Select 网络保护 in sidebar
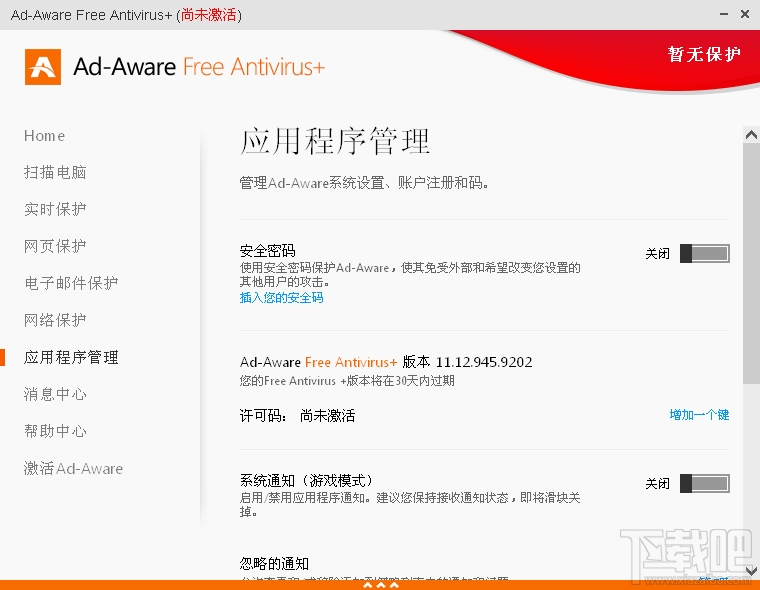This screenshot has height=590, width=760. pos(55,320)
